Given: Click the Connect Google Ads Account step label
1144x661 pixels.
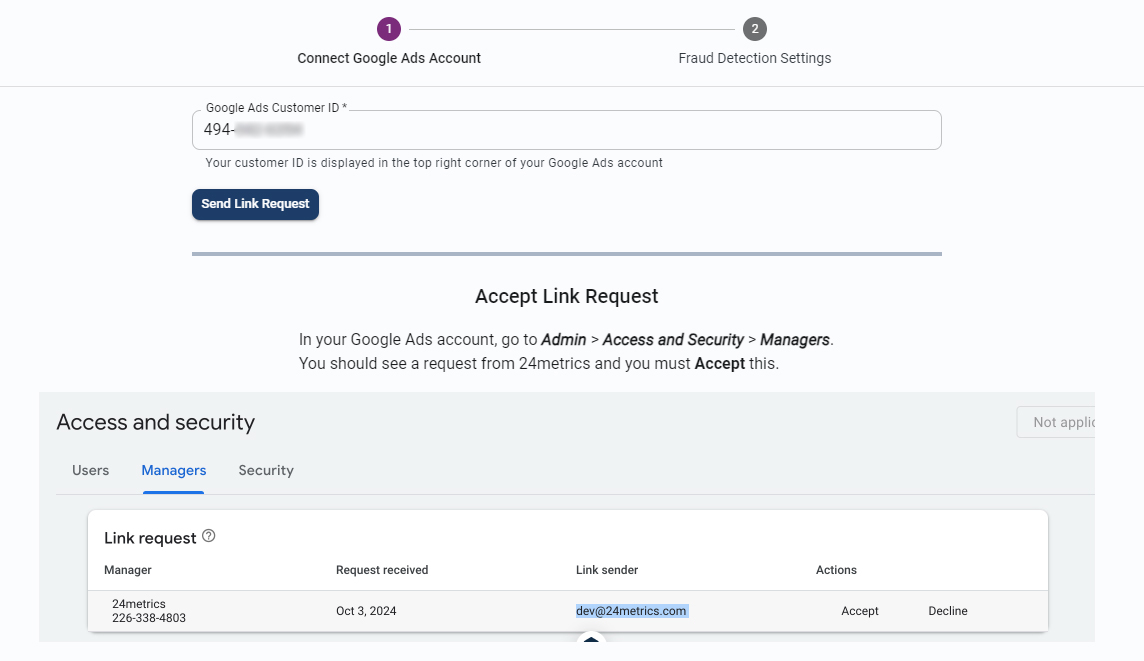Looking at the screenshot, I should [389, 58].
